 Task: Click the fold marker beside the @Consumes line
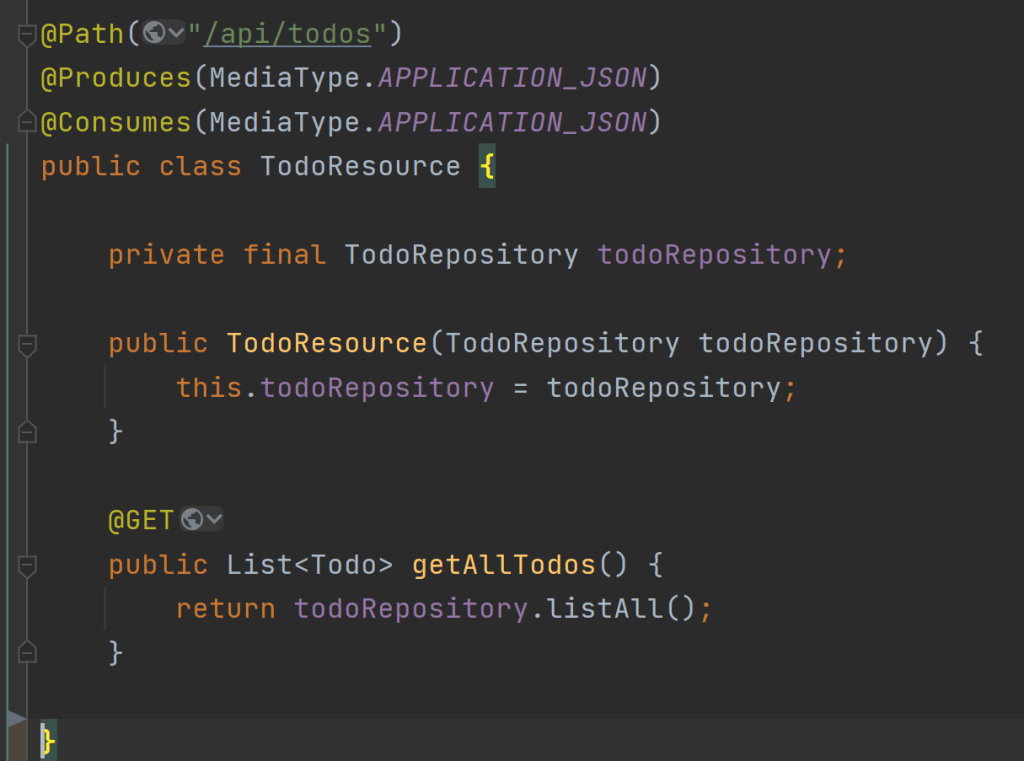[x=27, y=123]
